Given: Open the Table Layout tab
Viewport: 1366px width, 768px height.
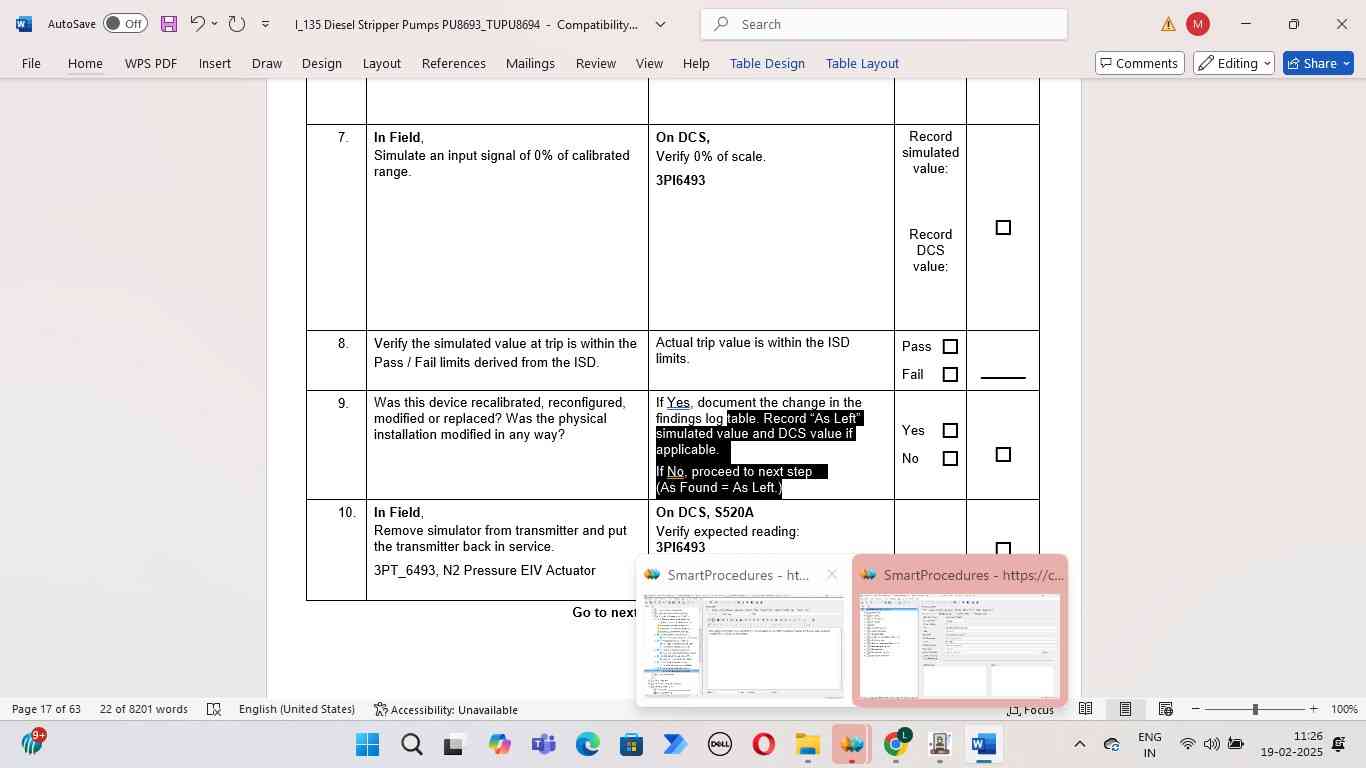Looking at the screenshot, I should coord(862,63).
